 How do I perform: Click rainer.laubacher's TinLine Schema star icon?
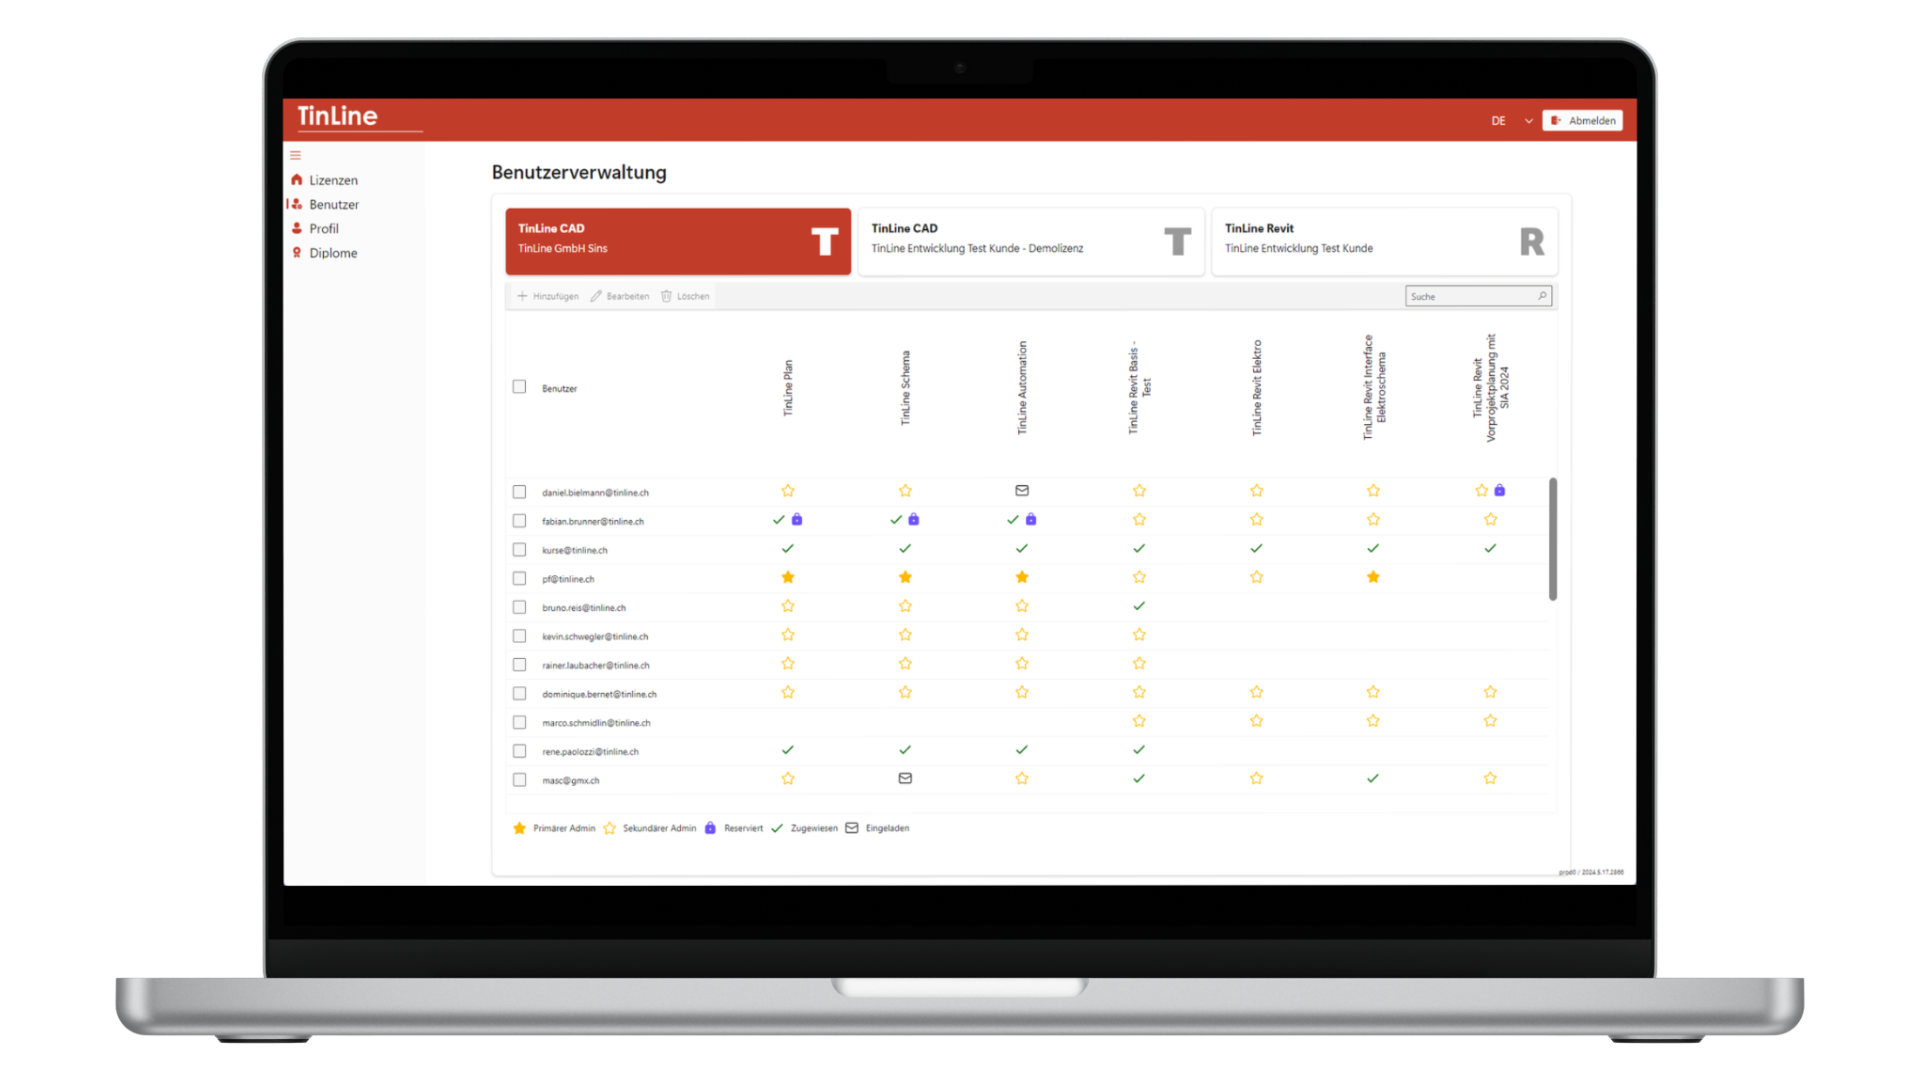(x=905, y=663)
